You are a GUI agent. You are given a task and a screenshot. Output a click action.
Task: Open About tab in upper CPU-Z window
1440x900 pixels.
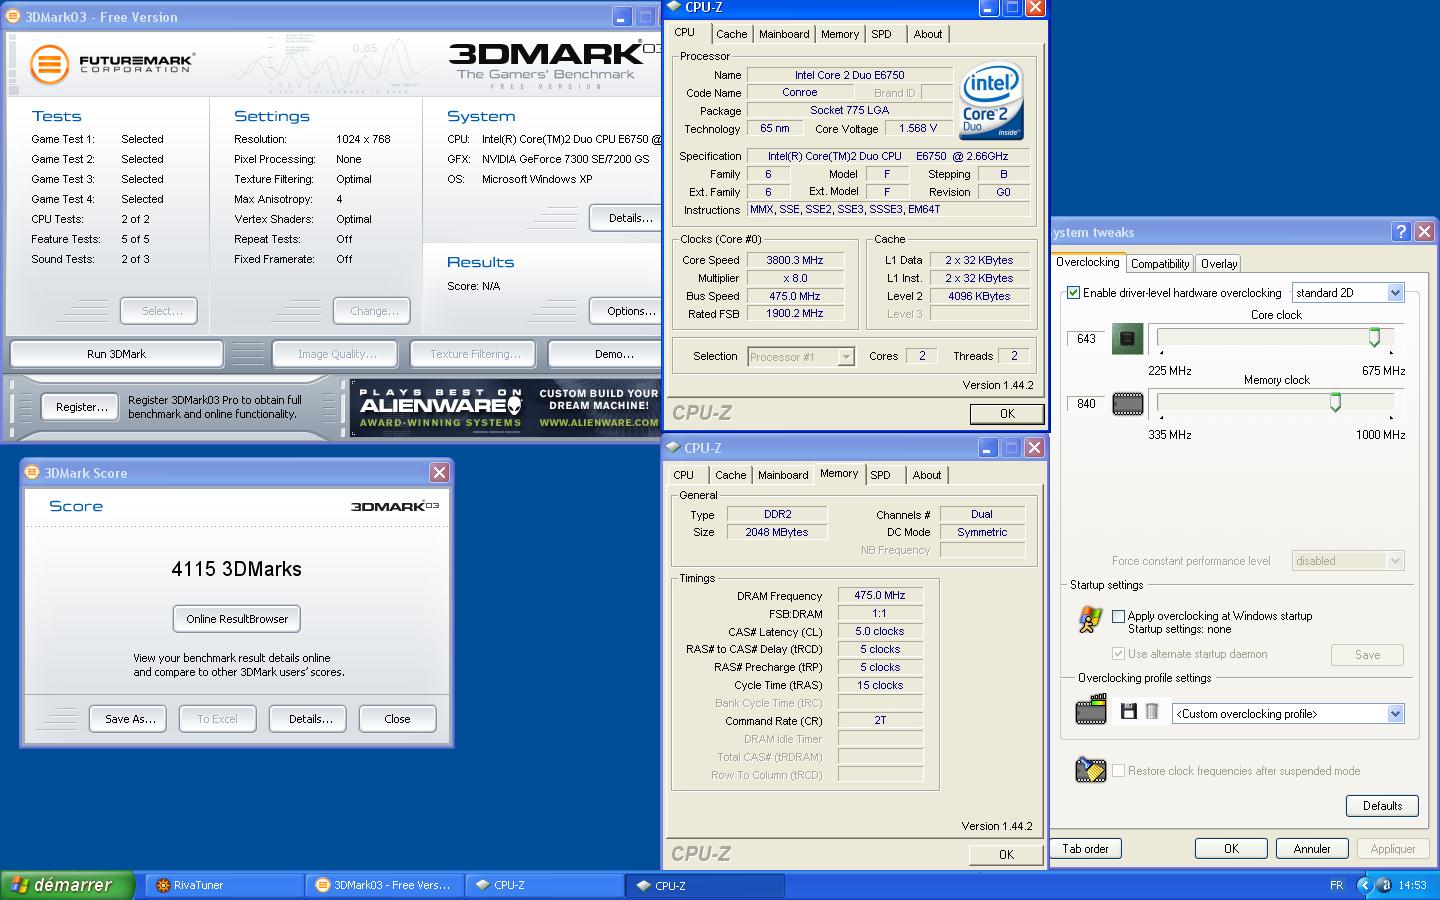tap(928, 34)
